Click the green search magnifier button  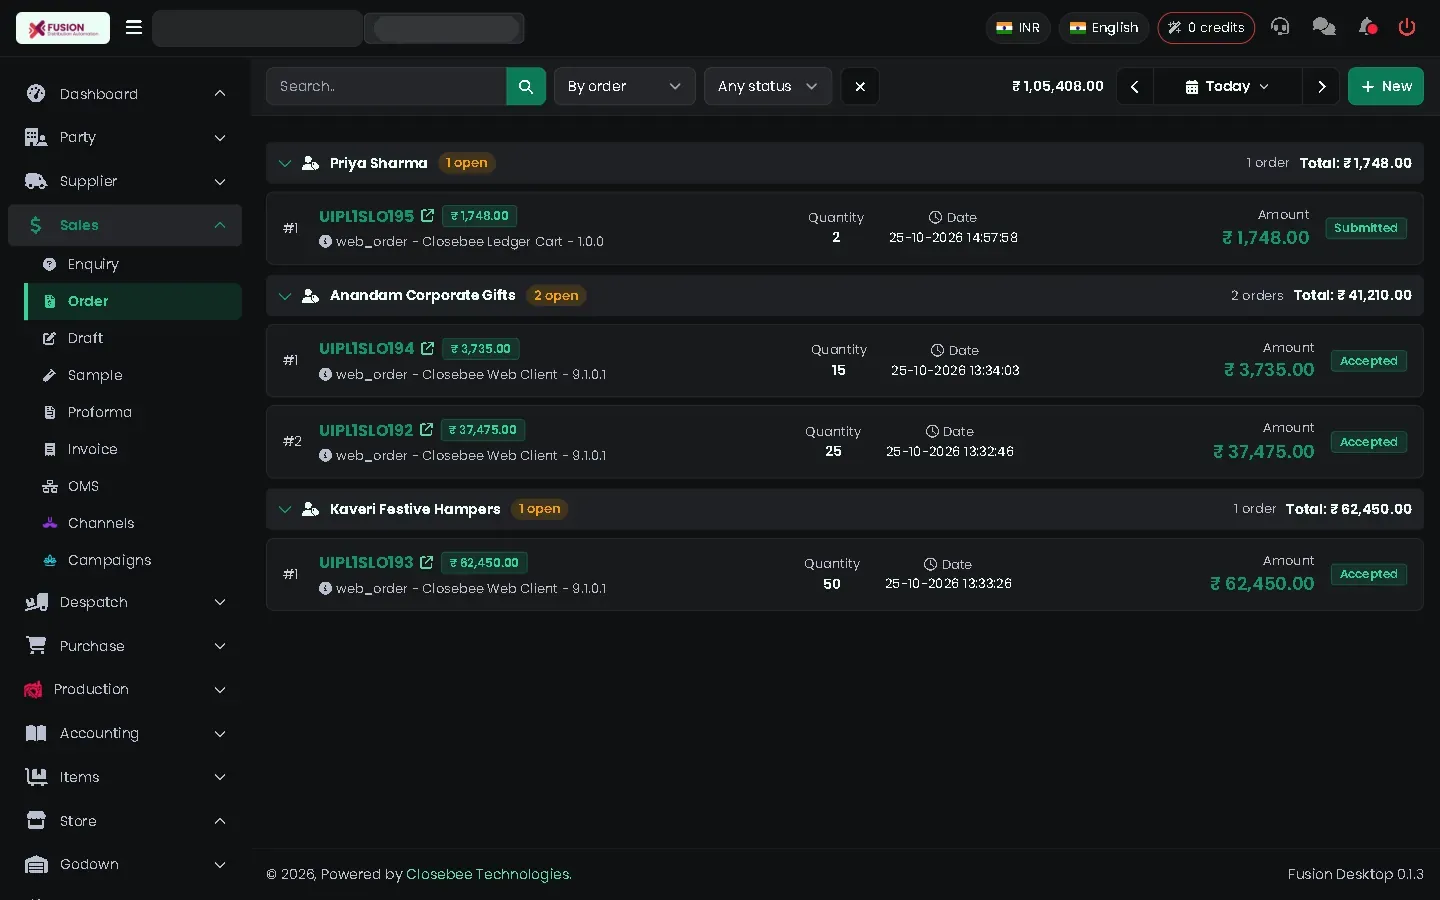[x=526, y=86]
